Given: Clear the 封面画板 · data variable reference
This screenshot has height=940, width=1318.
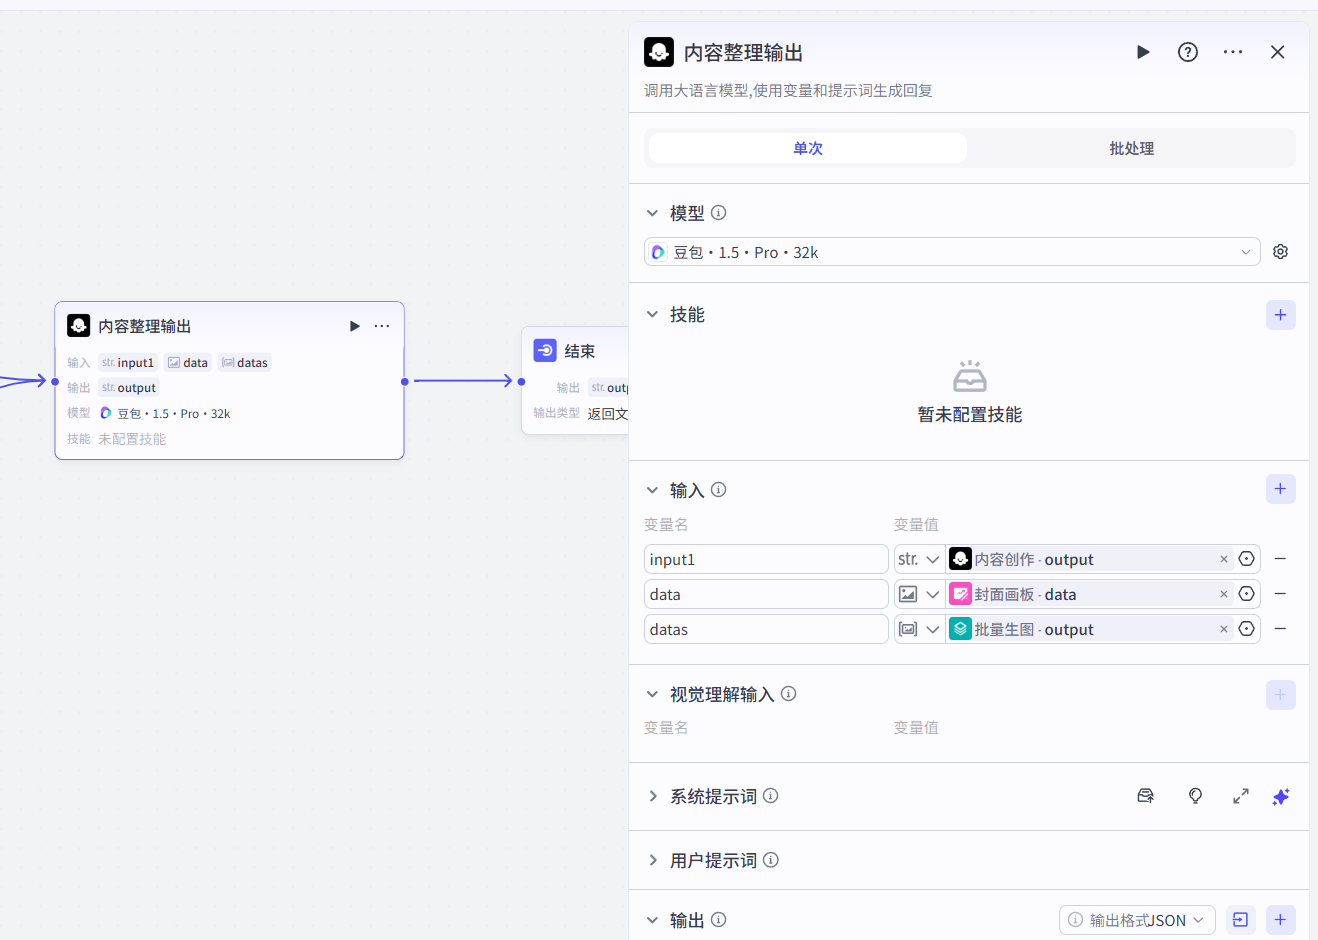Looking at the screenshot, I should tap(1223, 594).
